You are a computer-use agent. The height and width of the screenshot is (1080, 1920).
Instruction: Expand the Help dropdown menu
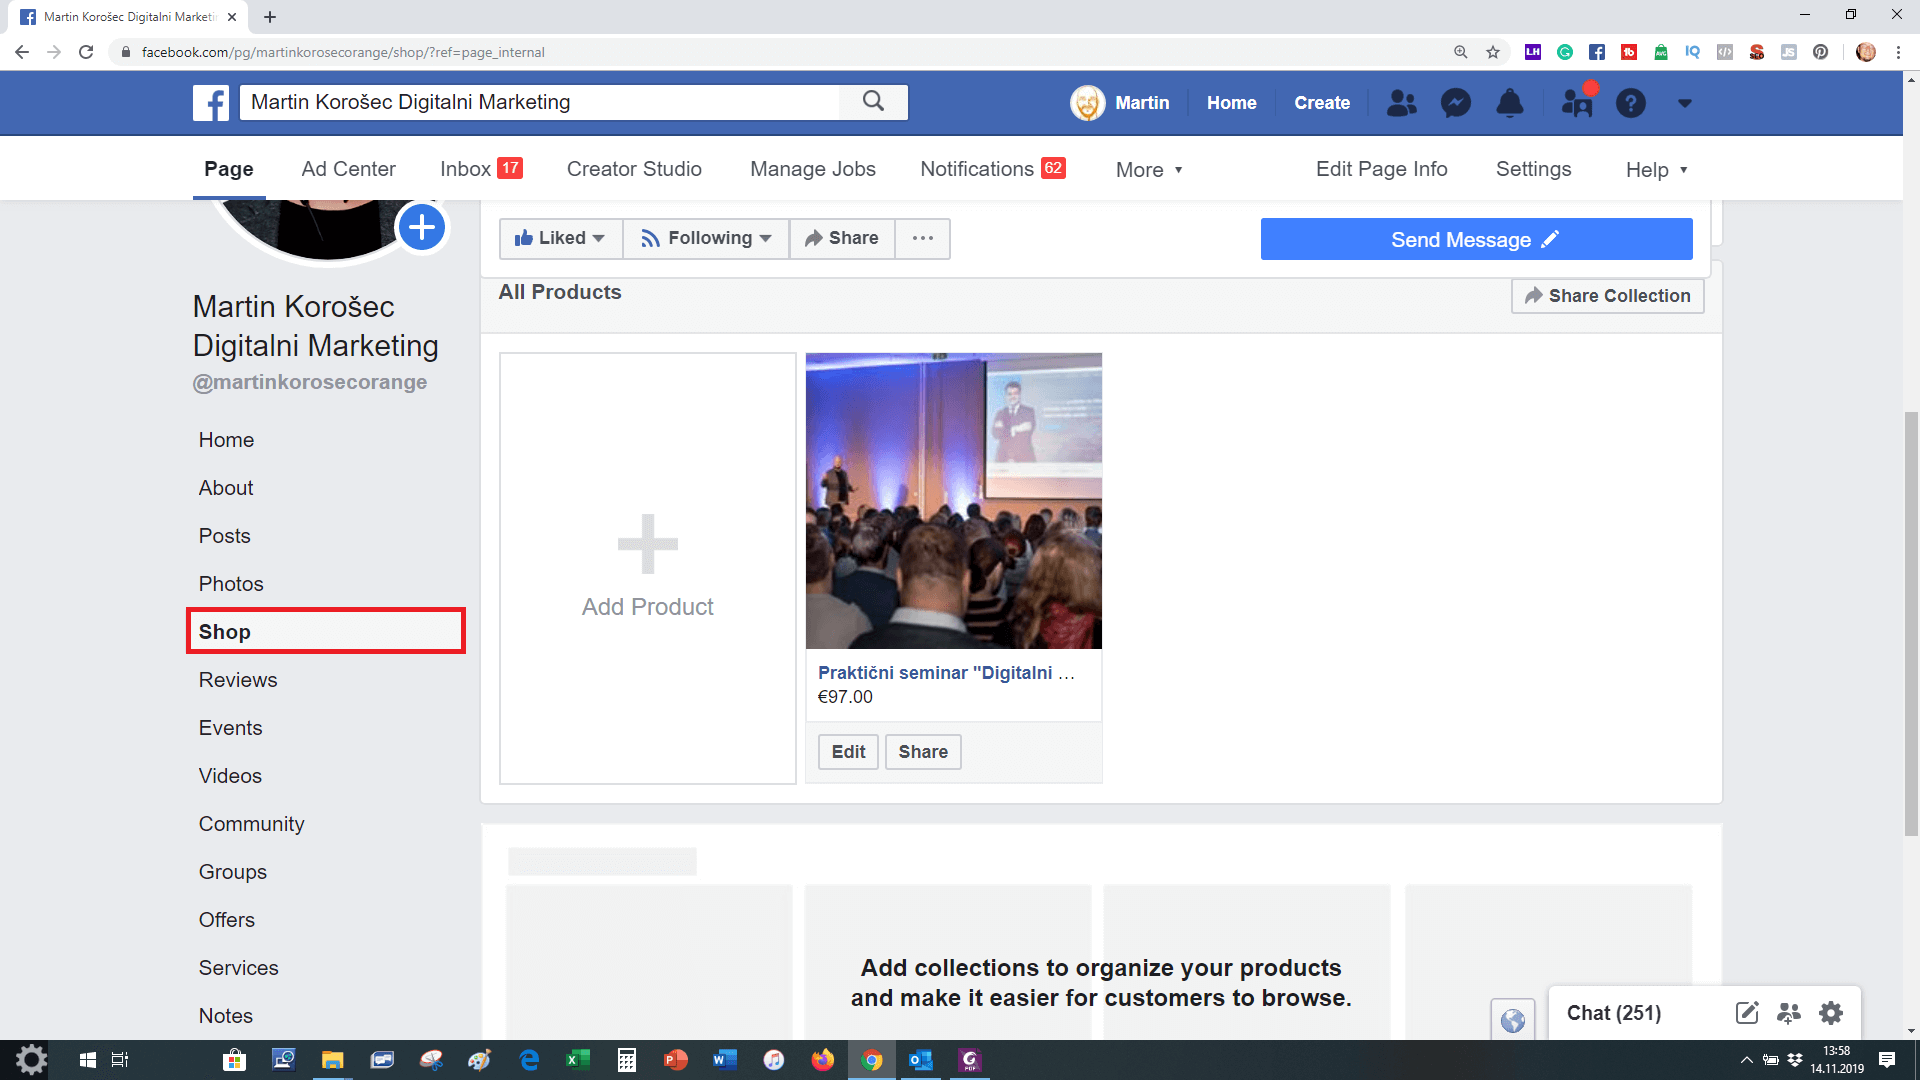pos(1656,170)
